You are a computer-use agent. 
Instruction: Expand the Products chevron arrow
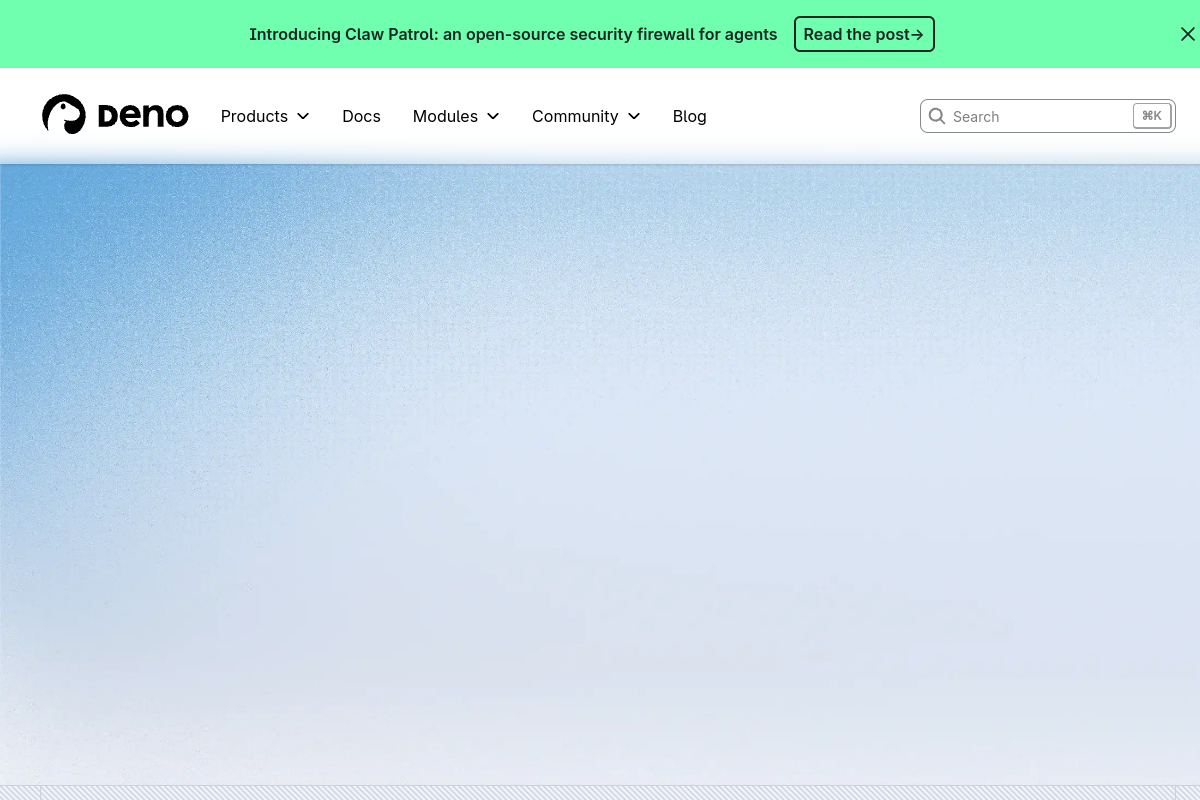click(303, 116)
